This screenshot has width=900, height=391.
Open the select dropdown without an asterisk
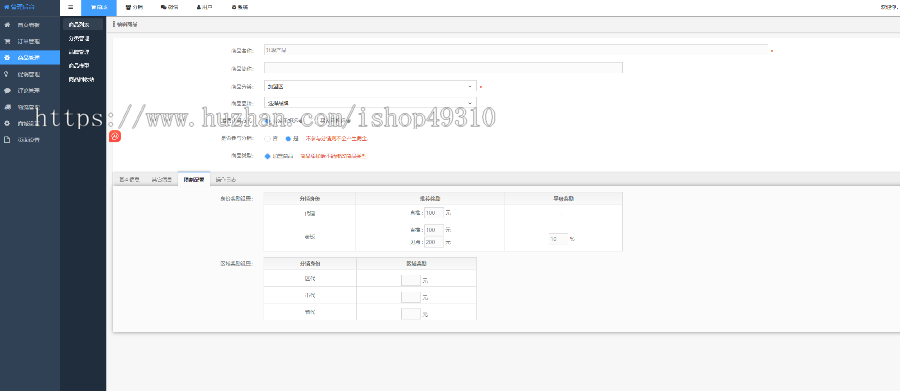pyautogui.click(x=370, y=103)
